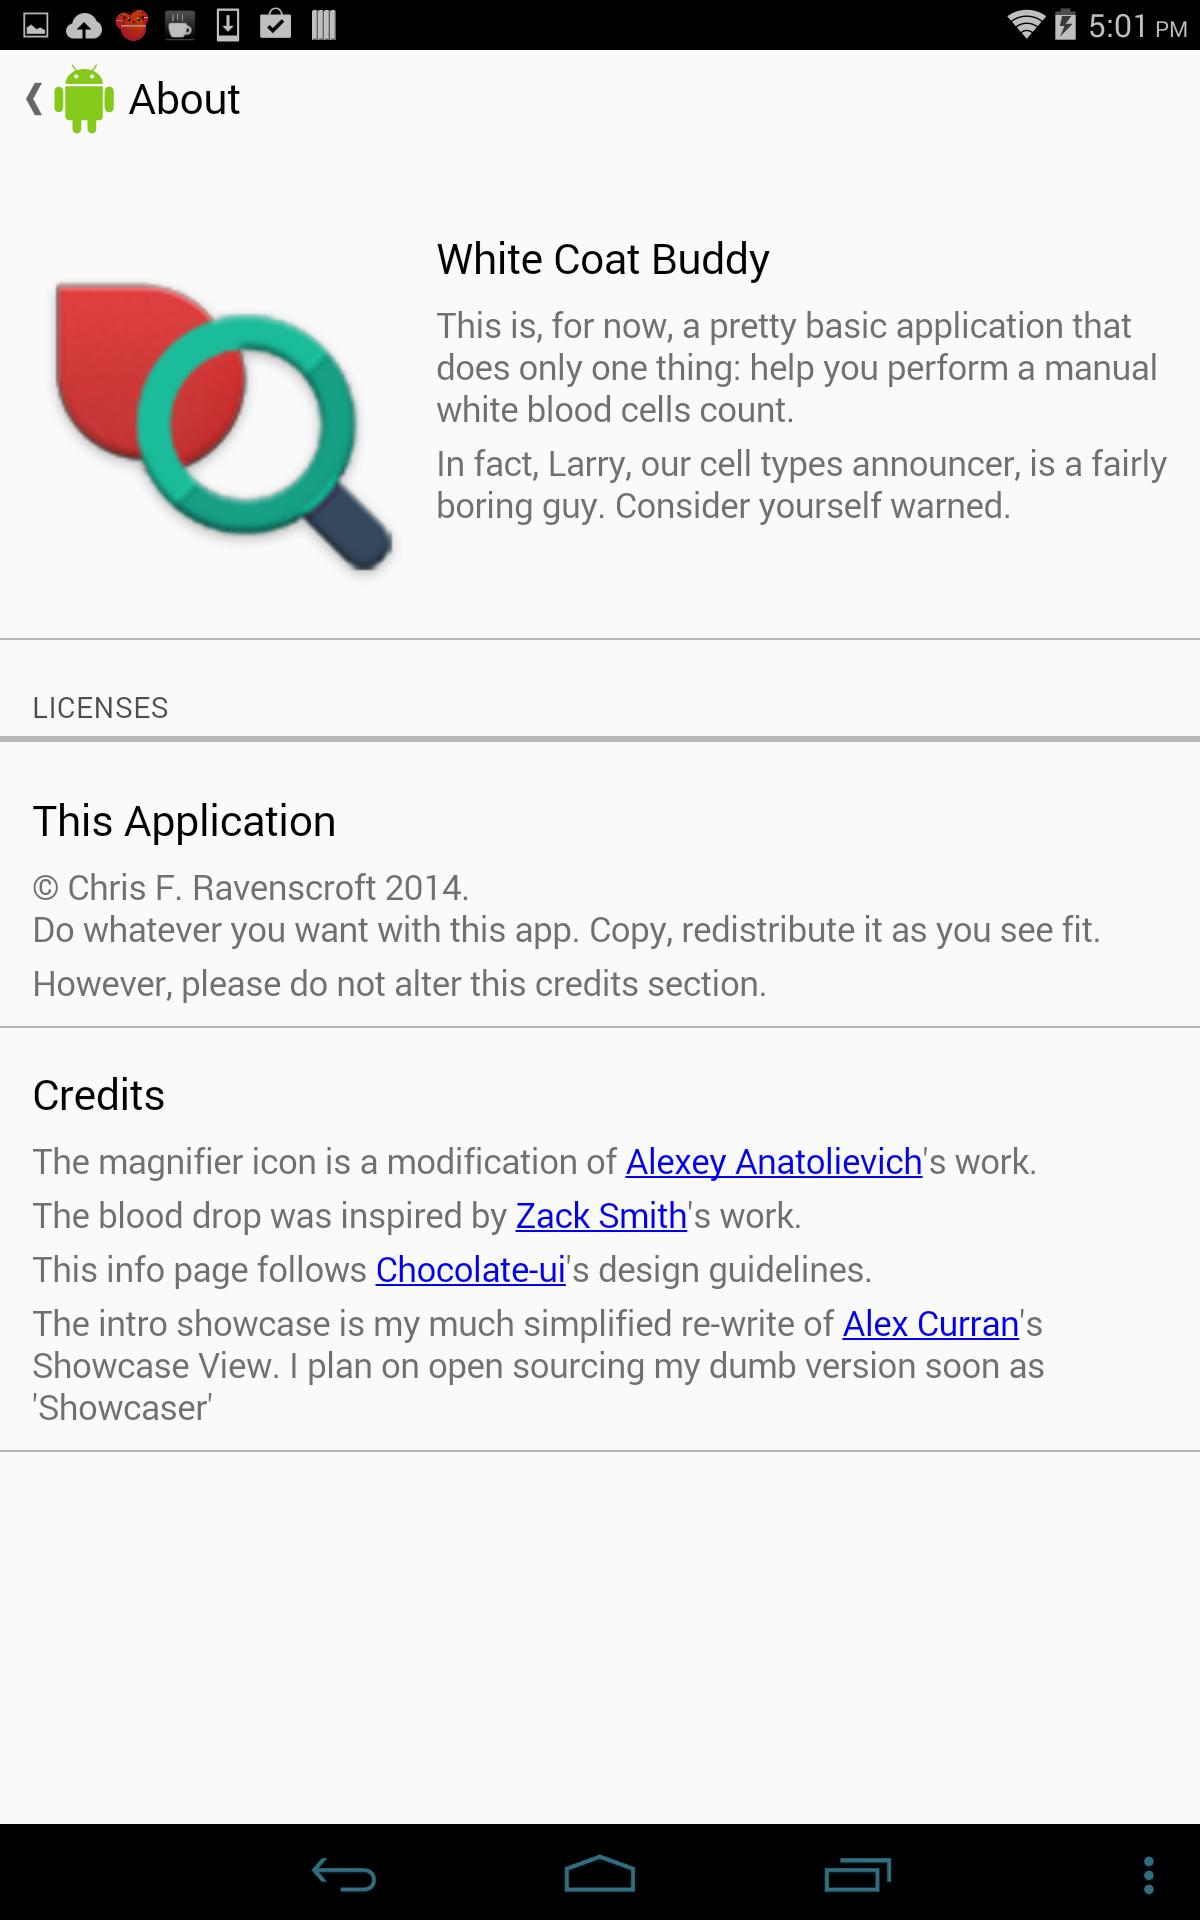Tap the back chevron beside About
1200x1920 pixels.
coord(34,99)
